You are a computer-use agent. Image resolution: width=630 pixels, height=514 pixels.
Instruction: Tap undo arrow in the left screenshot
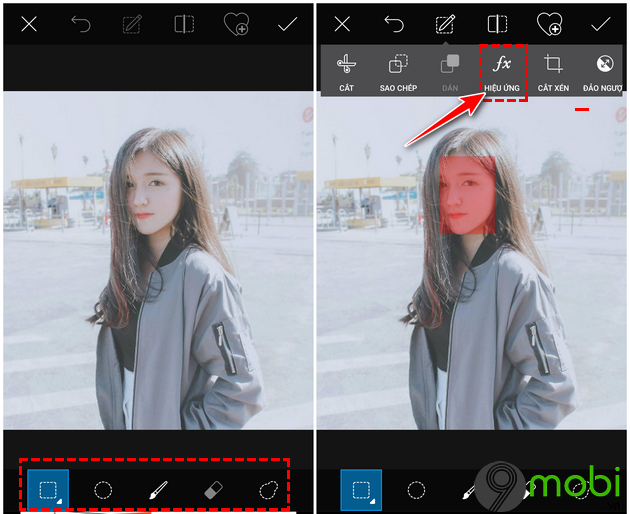tap(81, 24)
